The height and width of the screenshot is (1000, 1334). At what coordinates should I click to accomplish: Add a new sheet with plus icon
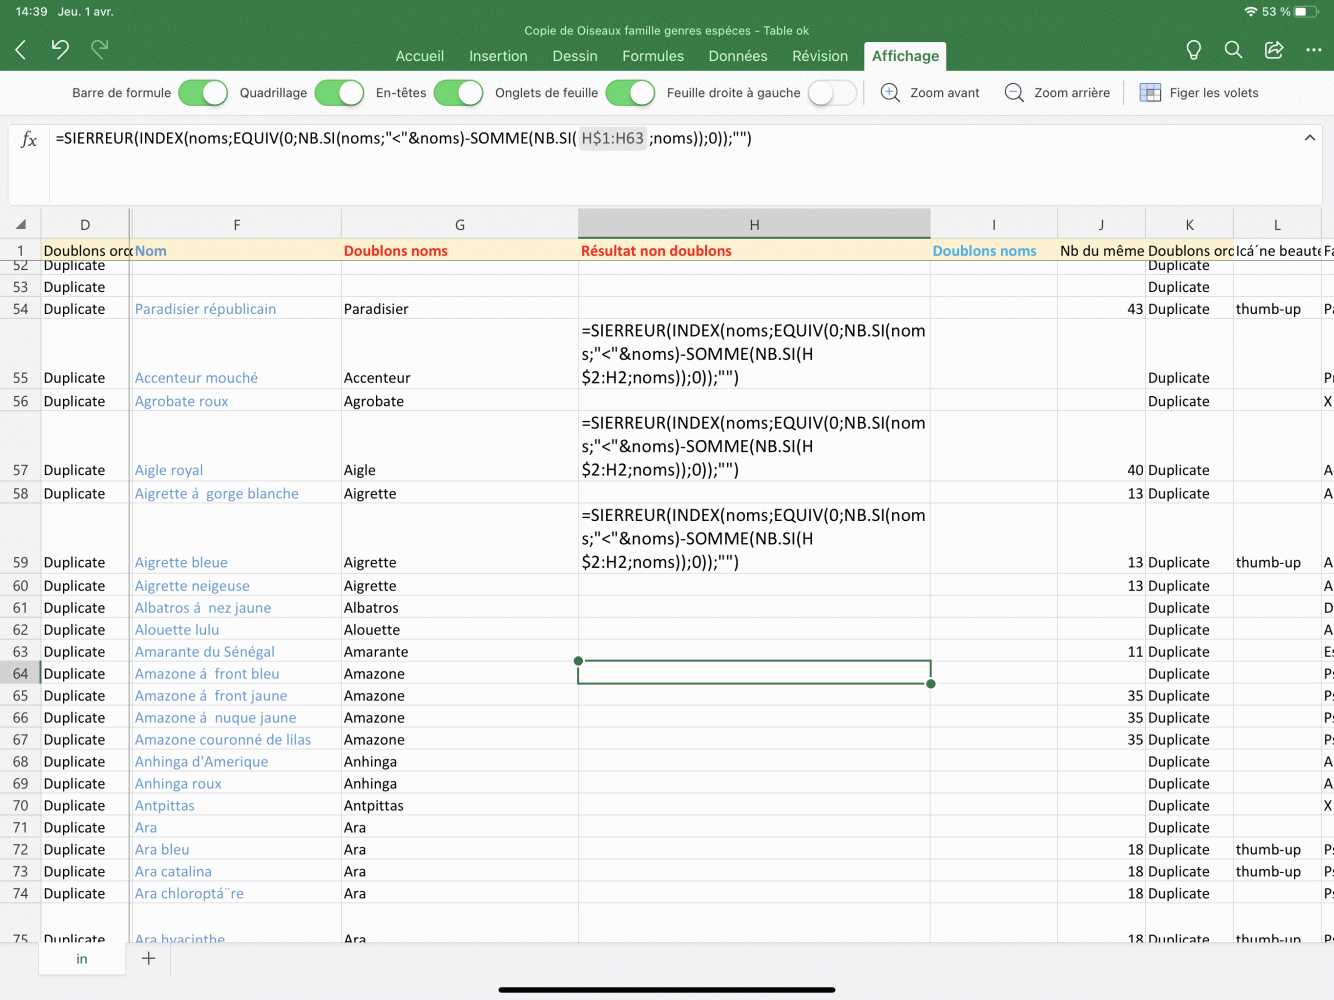pos(148,958)
